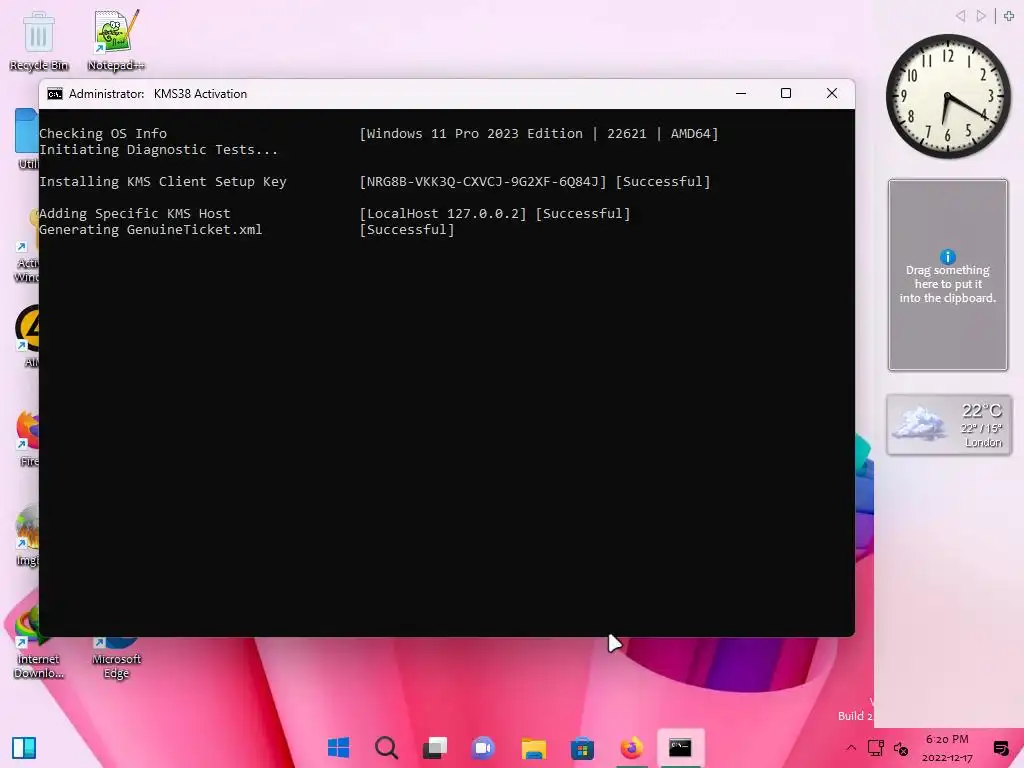1024x768 pixels.
Task: Go to previous gadget page arrow
Action: 960,16
